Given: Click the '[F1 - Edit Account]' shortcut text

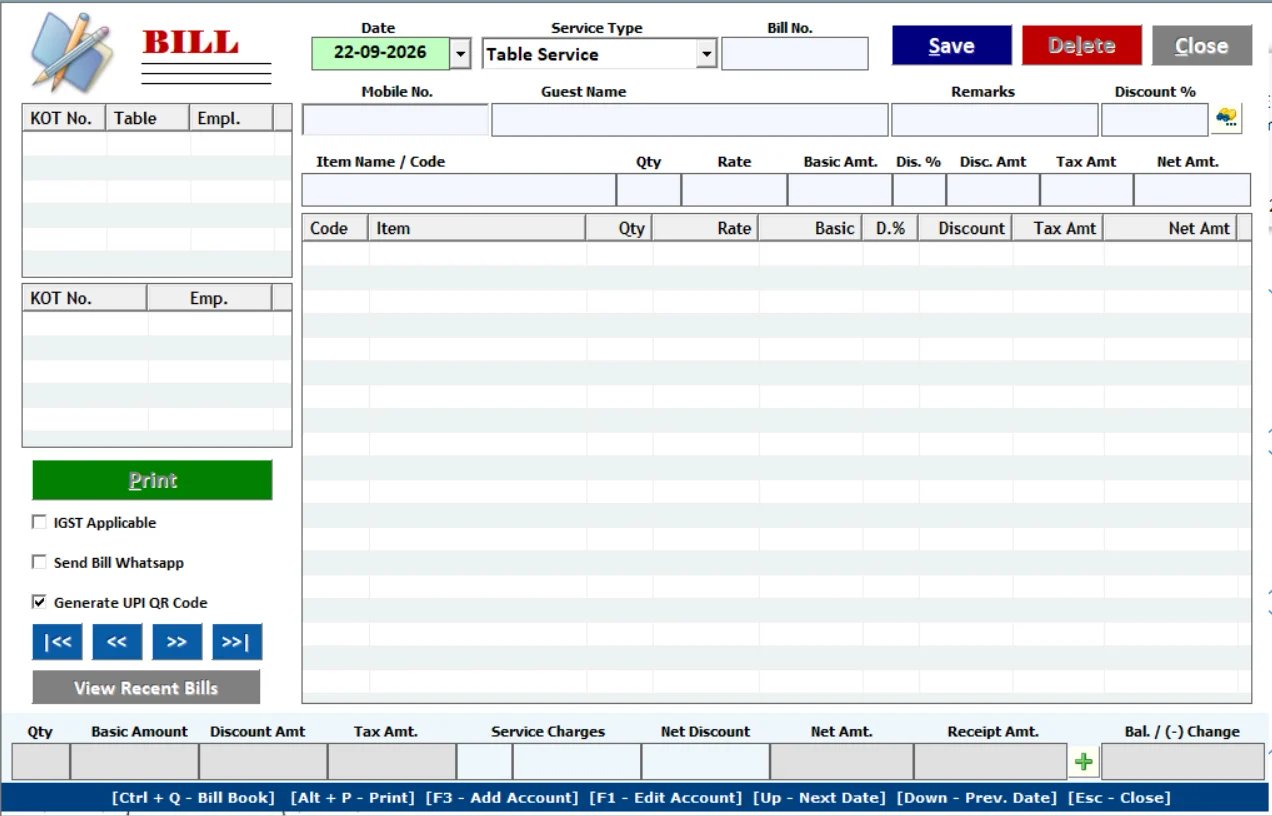Looking at the screenshot, I should tap(666, 797).
